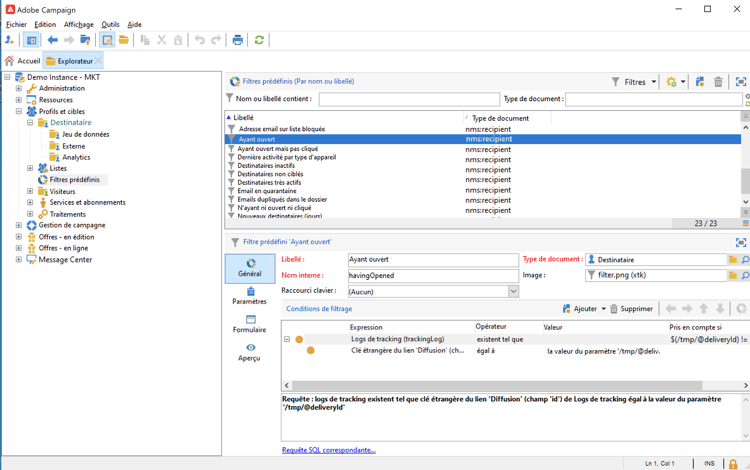Click the explorer search view icon
750x470 pixels.
[108, 40]
